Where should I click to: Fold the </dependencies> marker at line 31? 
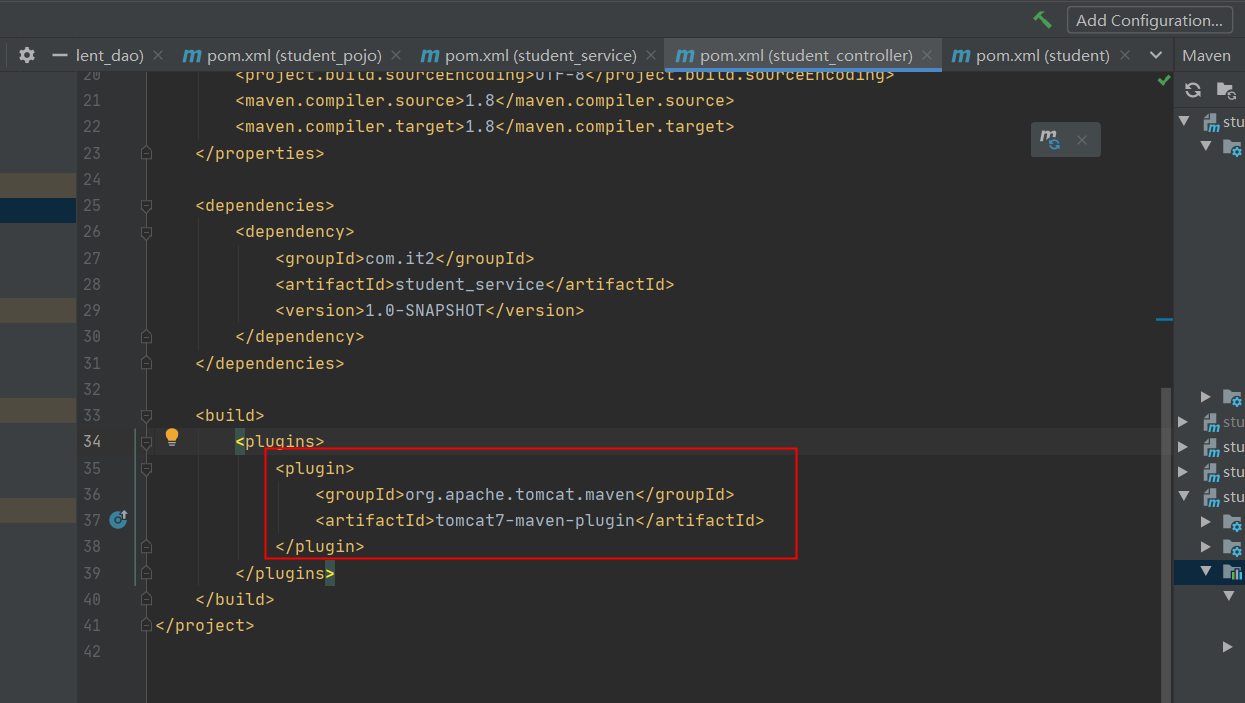pyautogui.click(x=147, y=362)
